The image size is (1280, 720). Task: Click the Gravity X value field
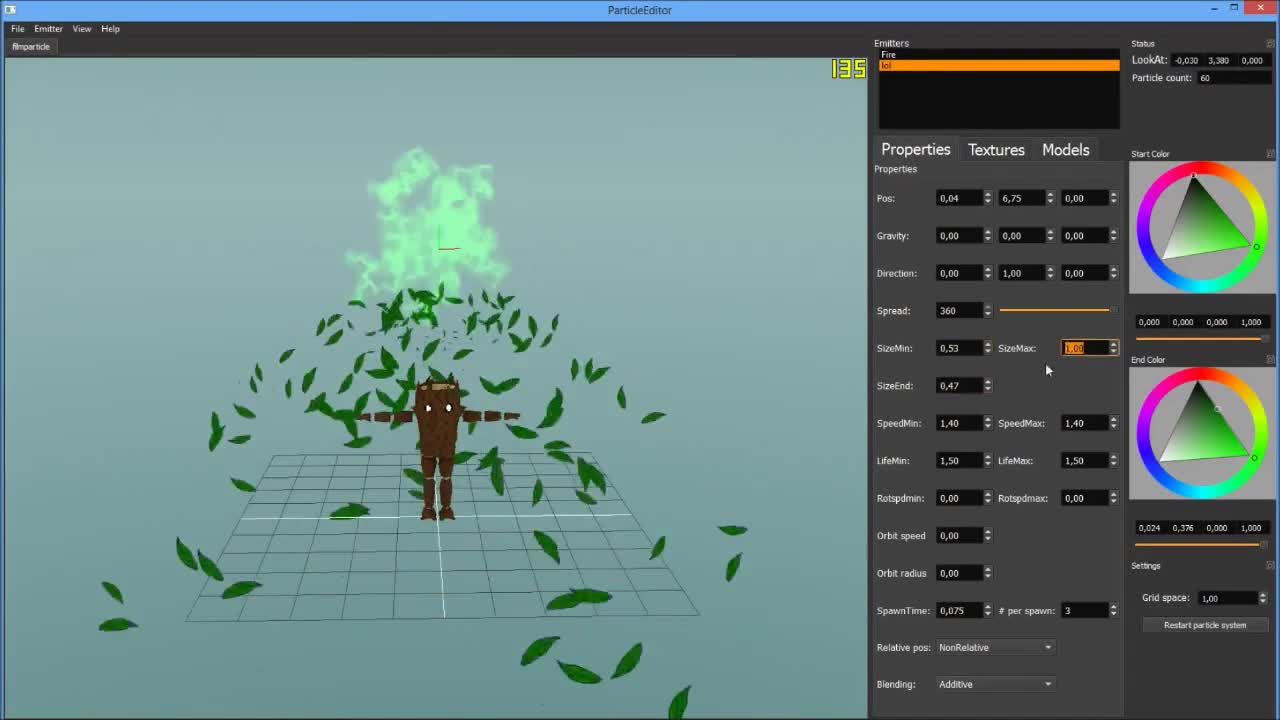[x=958, y=236]
